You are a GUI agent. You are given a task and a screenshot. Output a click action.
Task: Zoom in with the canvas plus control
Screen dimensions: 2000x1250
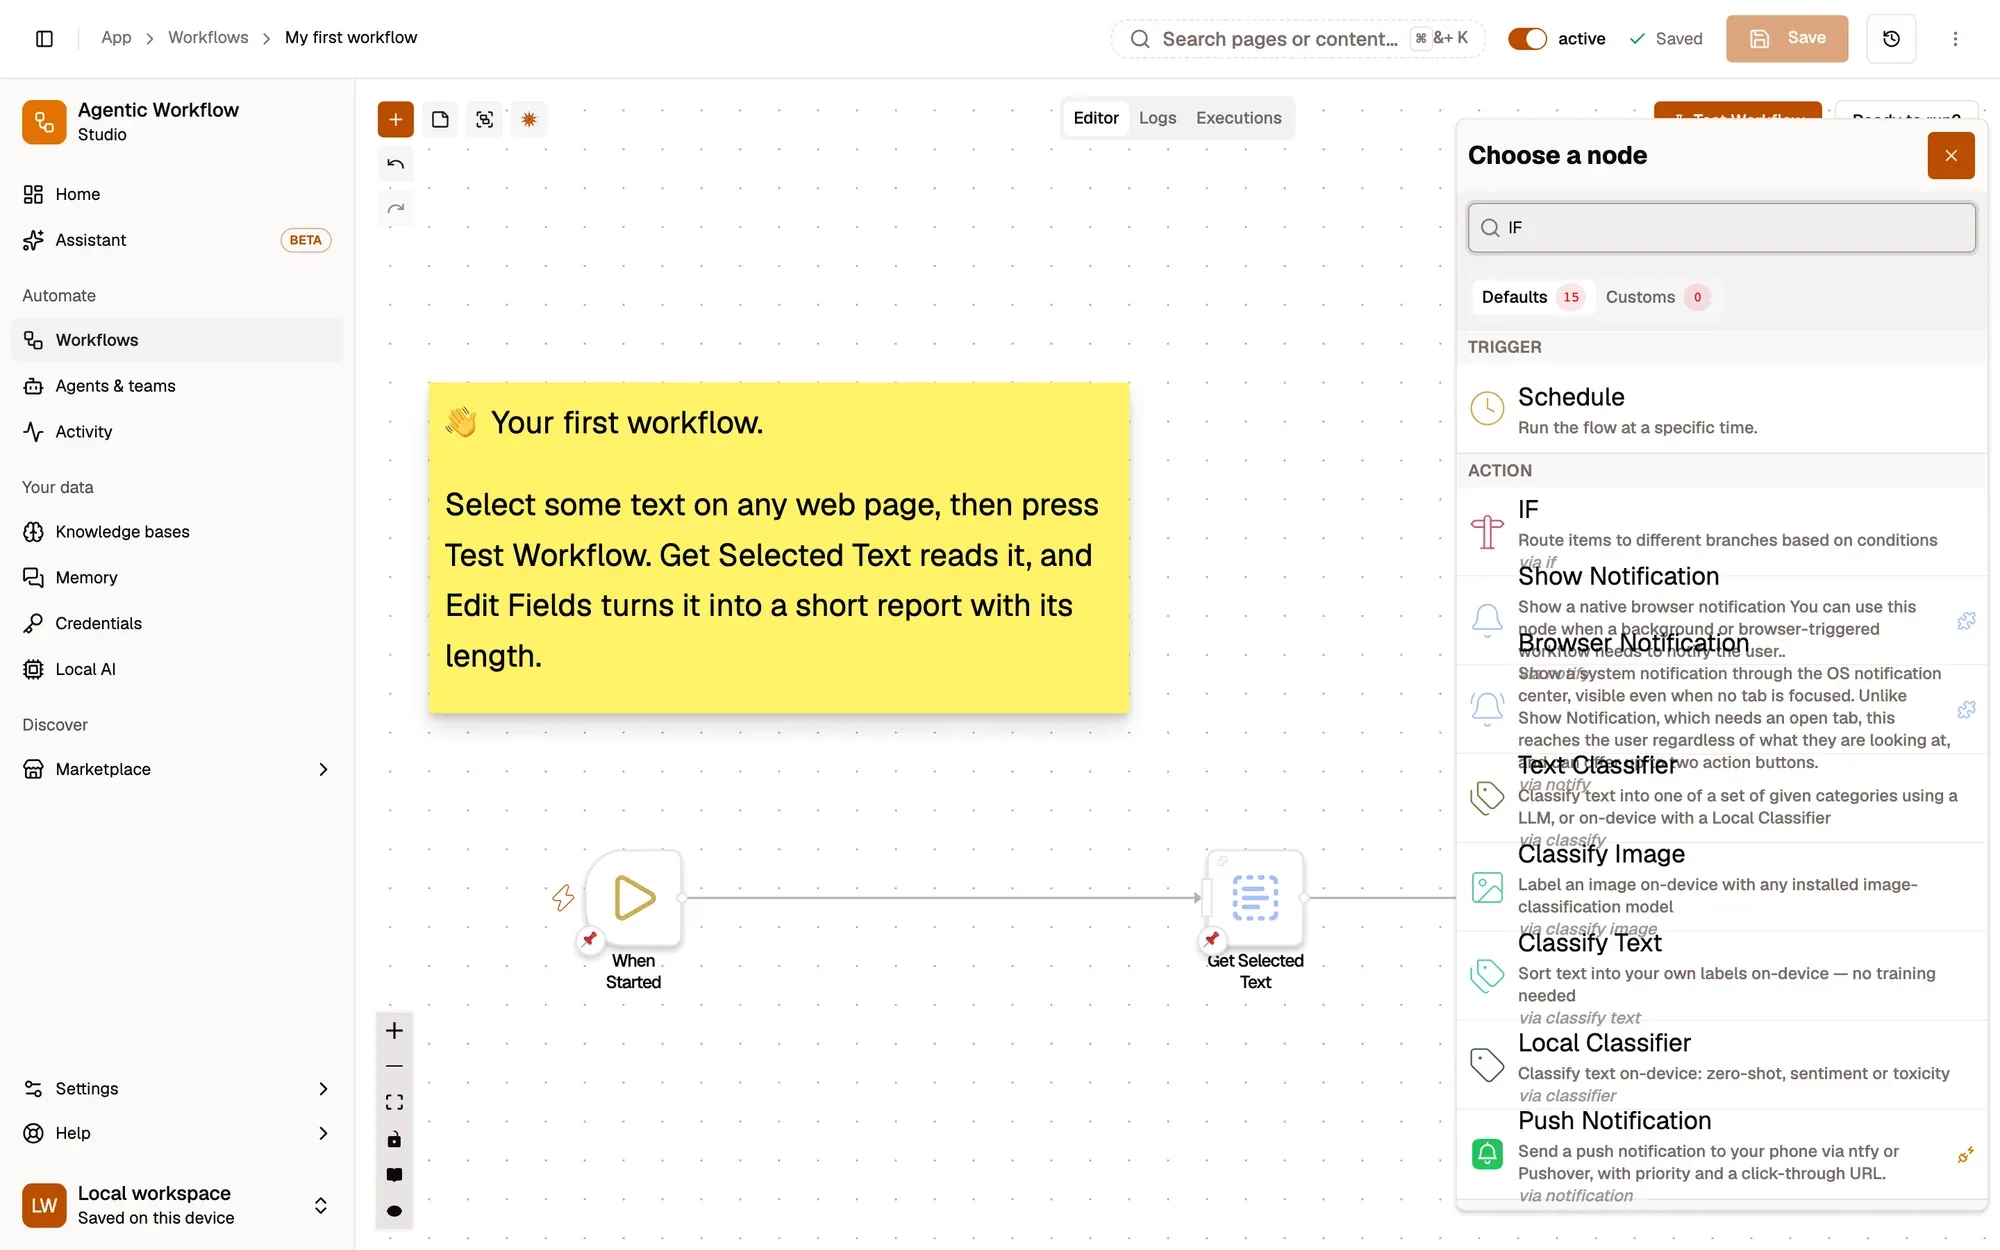point(394,1030)
